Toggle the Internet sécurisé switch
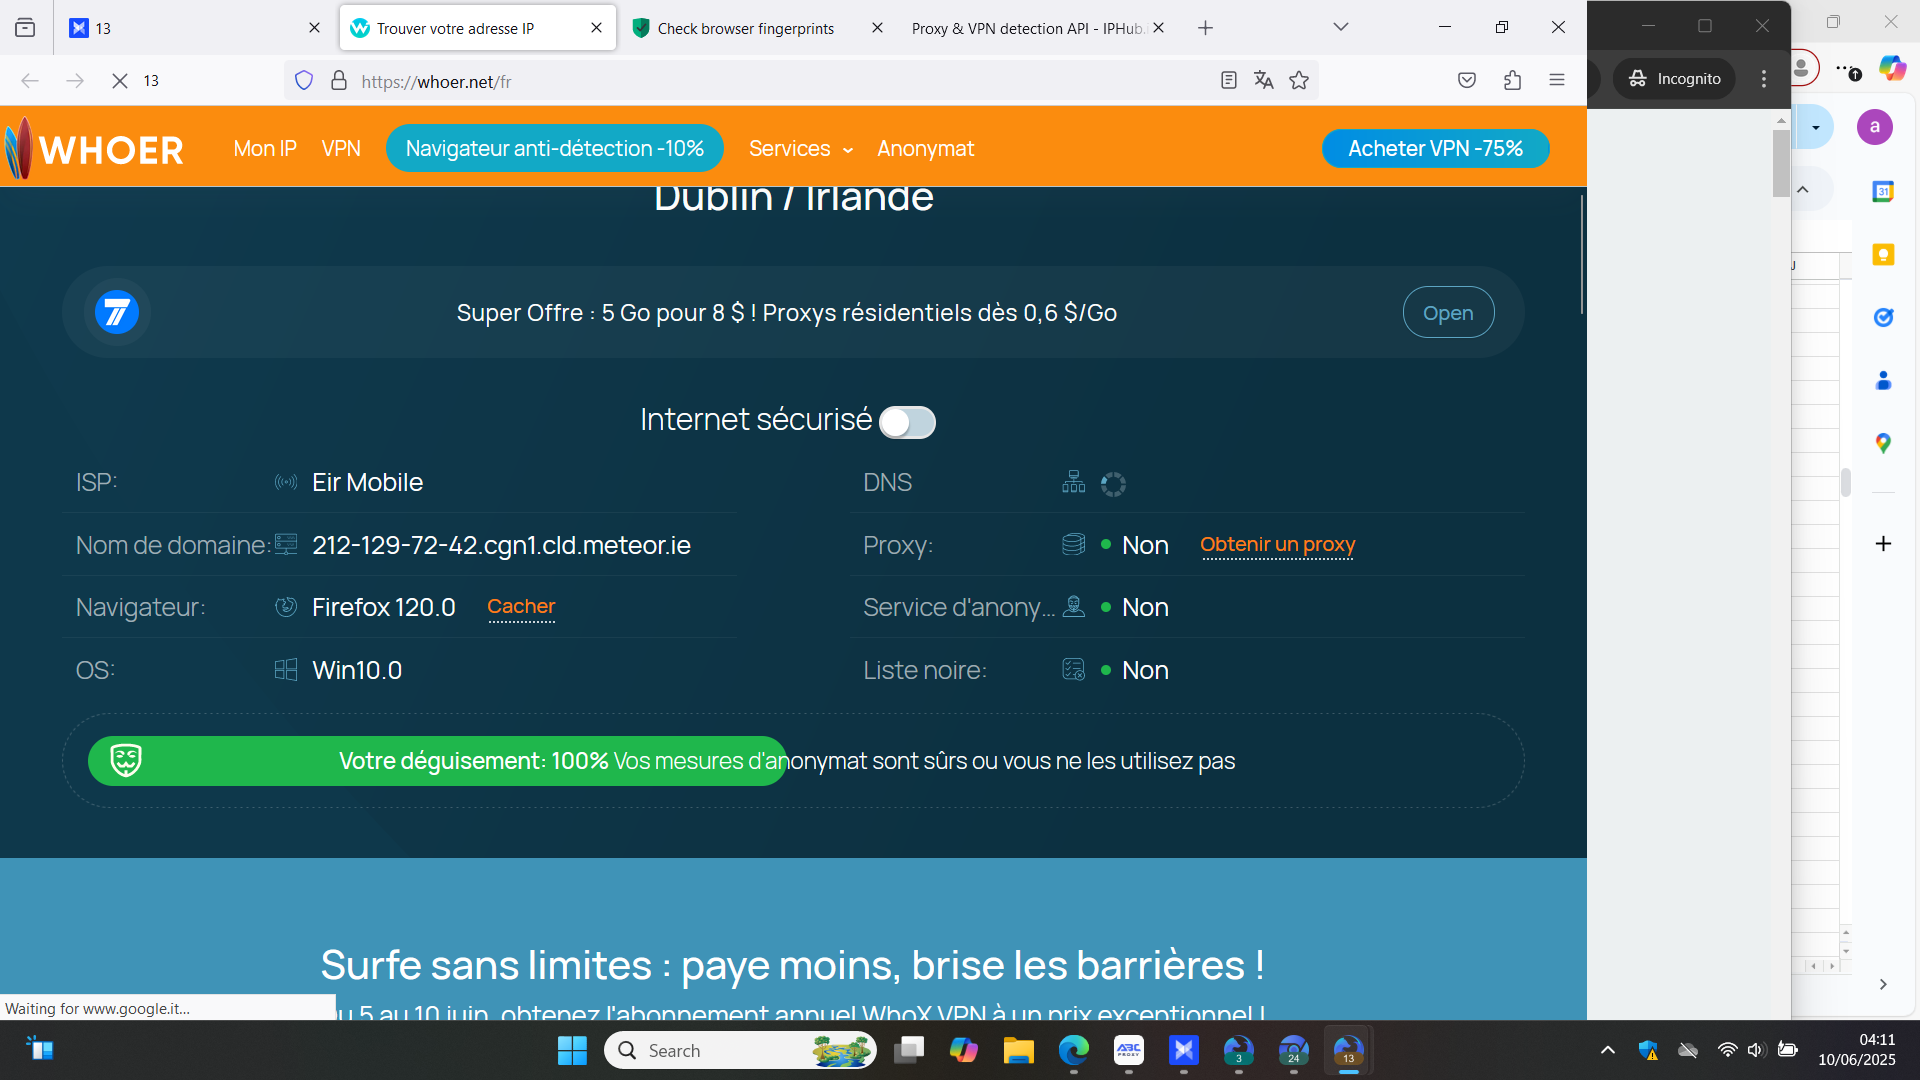 tap(907, 422)
